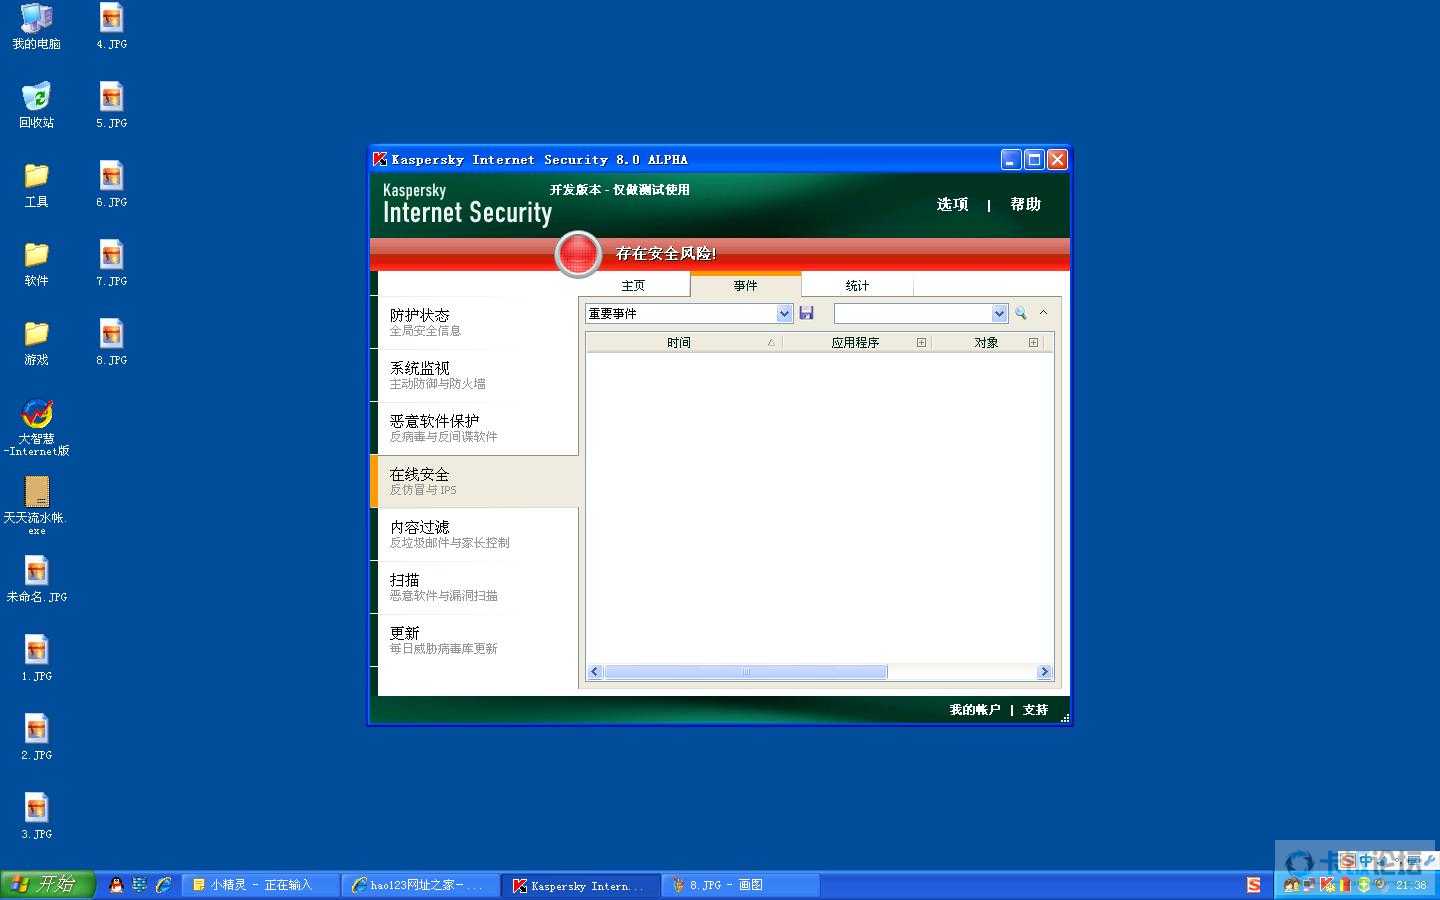The width and height of the screenshot is (1440, 900).
Task: Switch to the 主页 tab
Action: (633, 286)
